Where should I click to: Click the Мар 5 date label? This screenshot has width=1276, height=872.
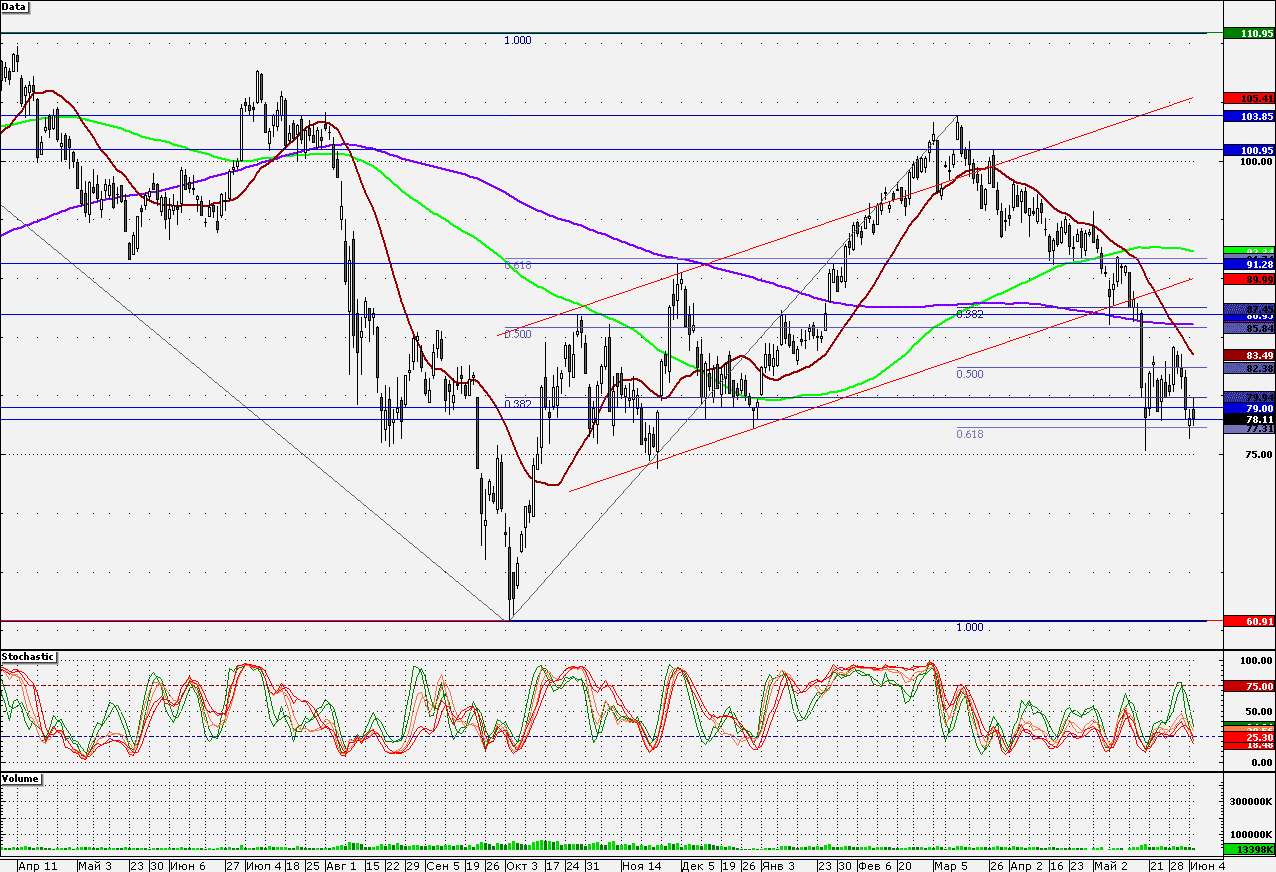(950, 865)
